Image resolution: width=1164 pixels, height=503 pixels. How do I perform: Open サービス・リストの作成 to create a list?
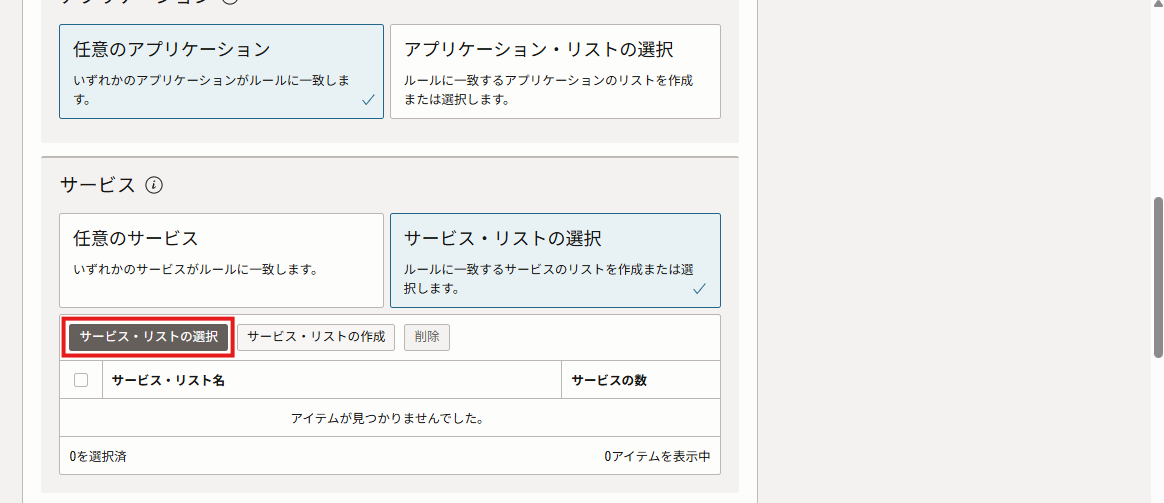[x=316, y=337]
